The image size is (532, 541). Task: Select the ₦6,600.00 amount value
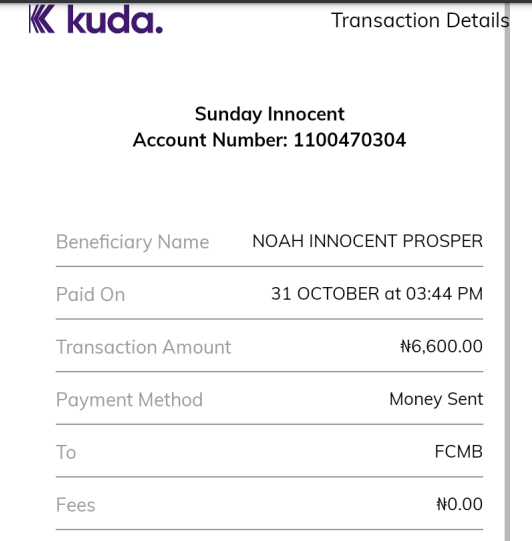tap(441, 346)
